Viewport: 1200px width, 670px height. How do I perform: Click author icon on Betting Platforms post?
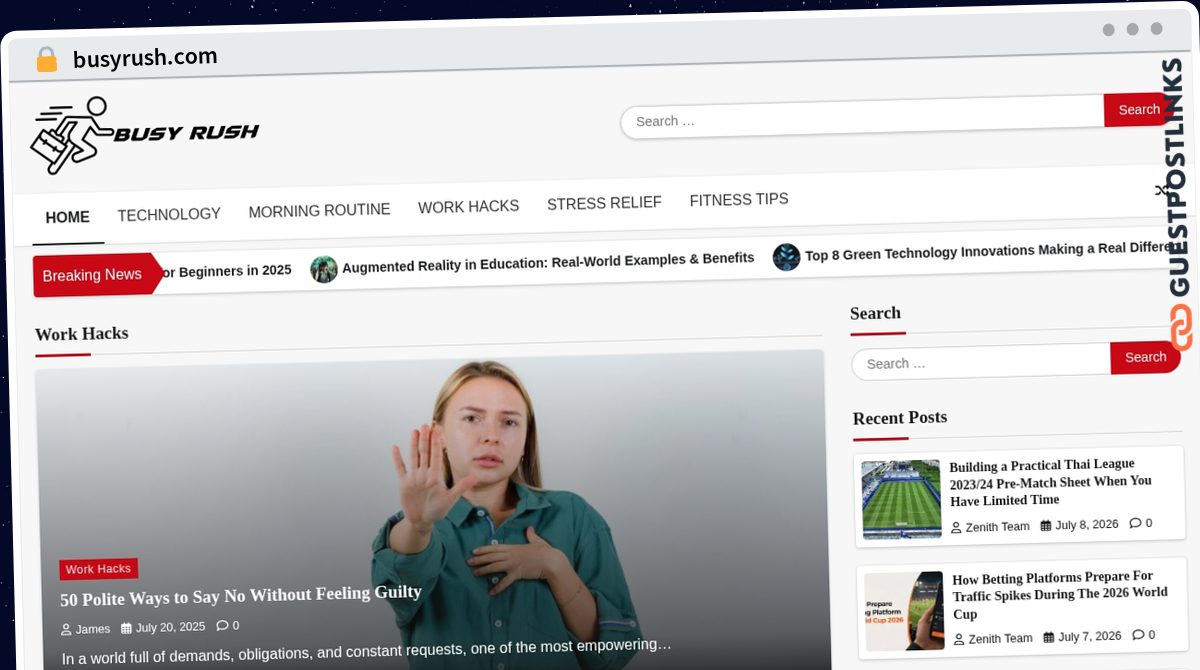coord(959,640)
